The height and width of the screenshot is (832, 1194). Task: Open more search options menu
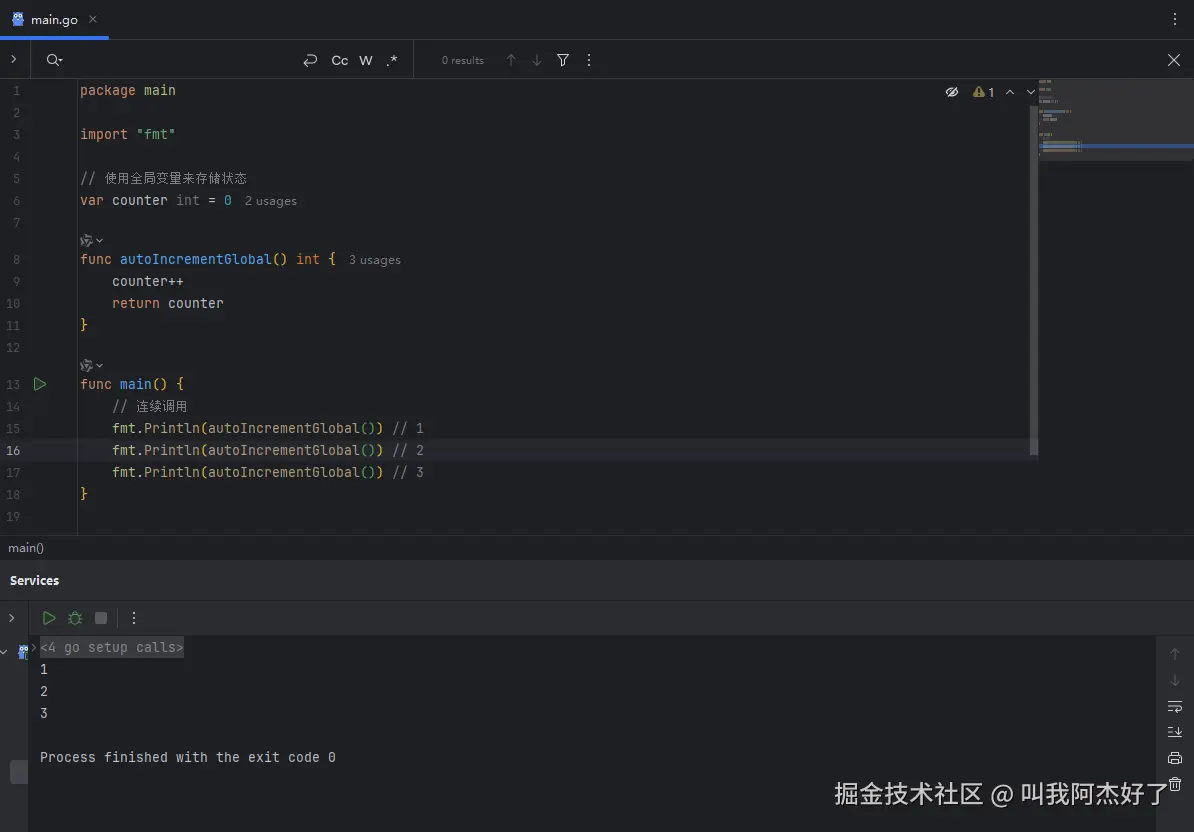click(589, 60)
